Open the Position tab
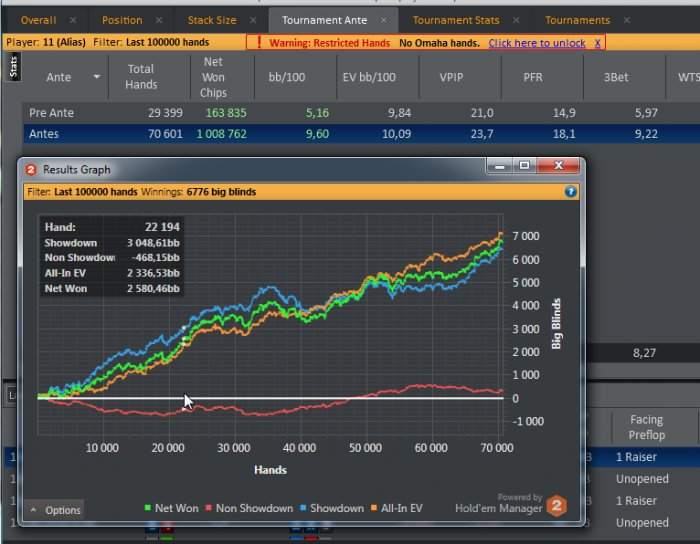Viewport: 700px width, 544px height. click(x=122, y=20)
